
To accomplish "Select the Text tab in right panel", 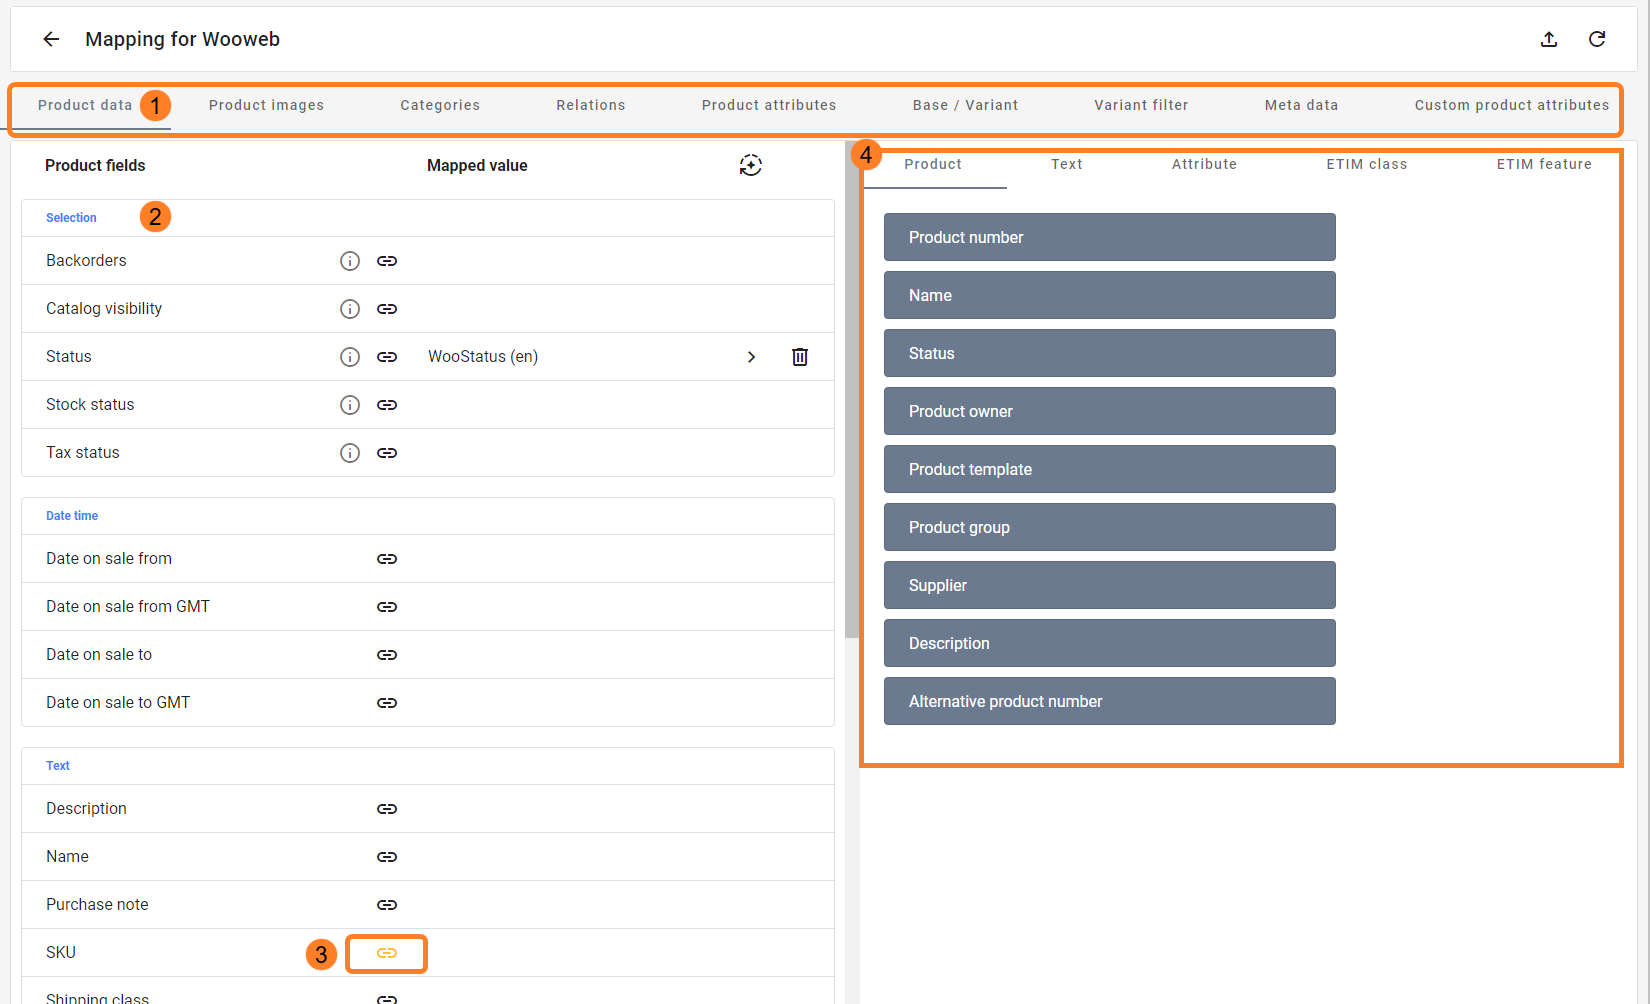I will (1067, 164).
